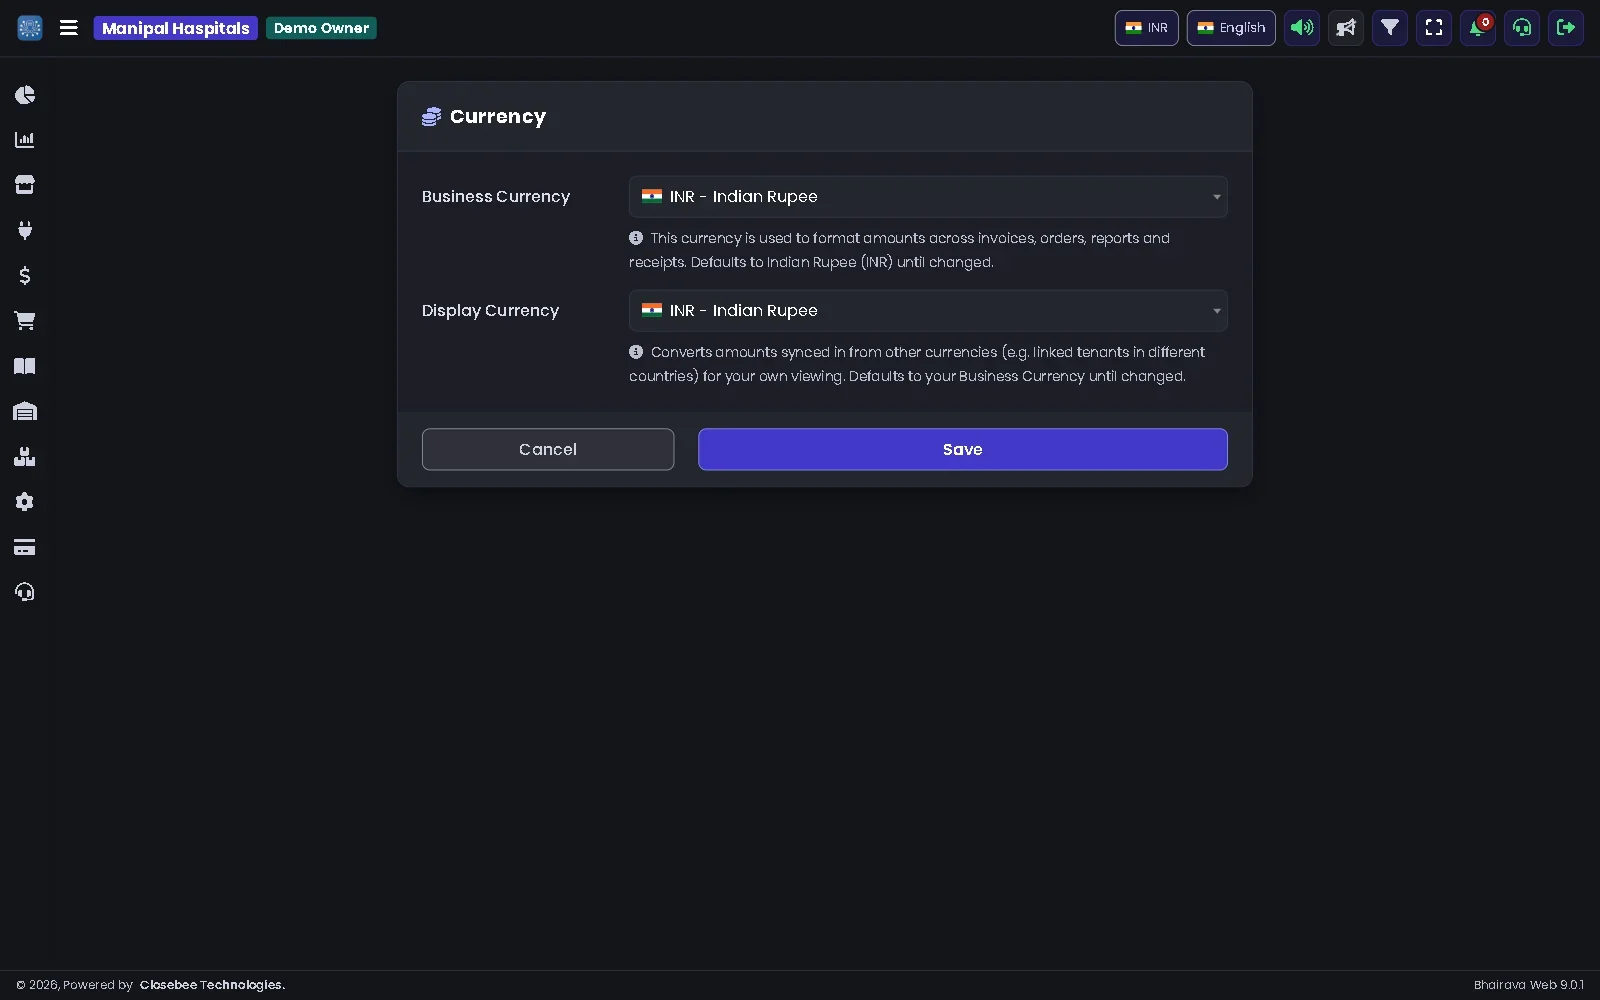The height and width of the screenshot is (1000, 1600).
Task: Toggle the hamburger menu
Action: [69, 28]
